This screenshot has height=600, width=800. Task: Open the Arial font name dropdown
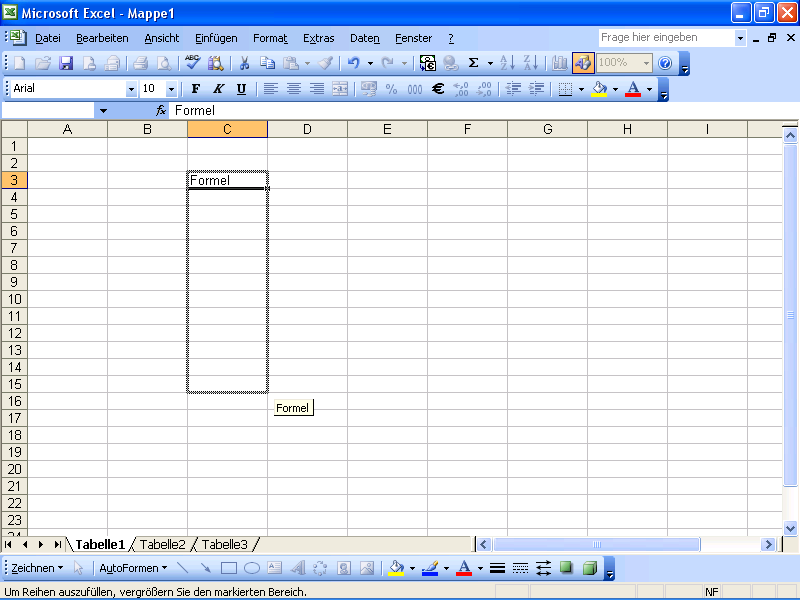tap(131, 89)
